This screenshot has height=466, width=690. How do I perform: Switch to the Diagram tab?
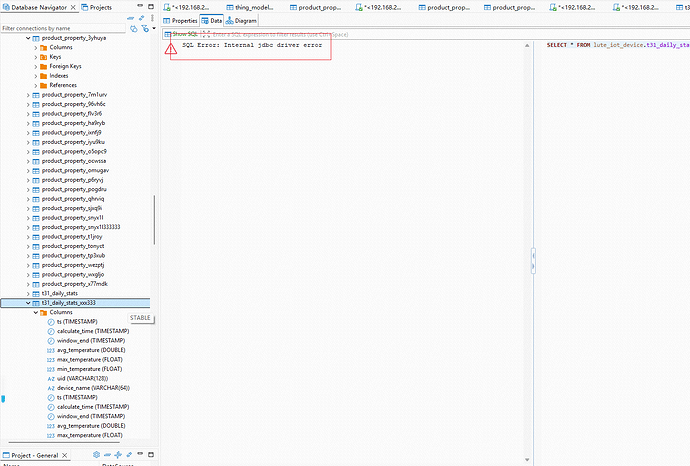tap(242, 20)
